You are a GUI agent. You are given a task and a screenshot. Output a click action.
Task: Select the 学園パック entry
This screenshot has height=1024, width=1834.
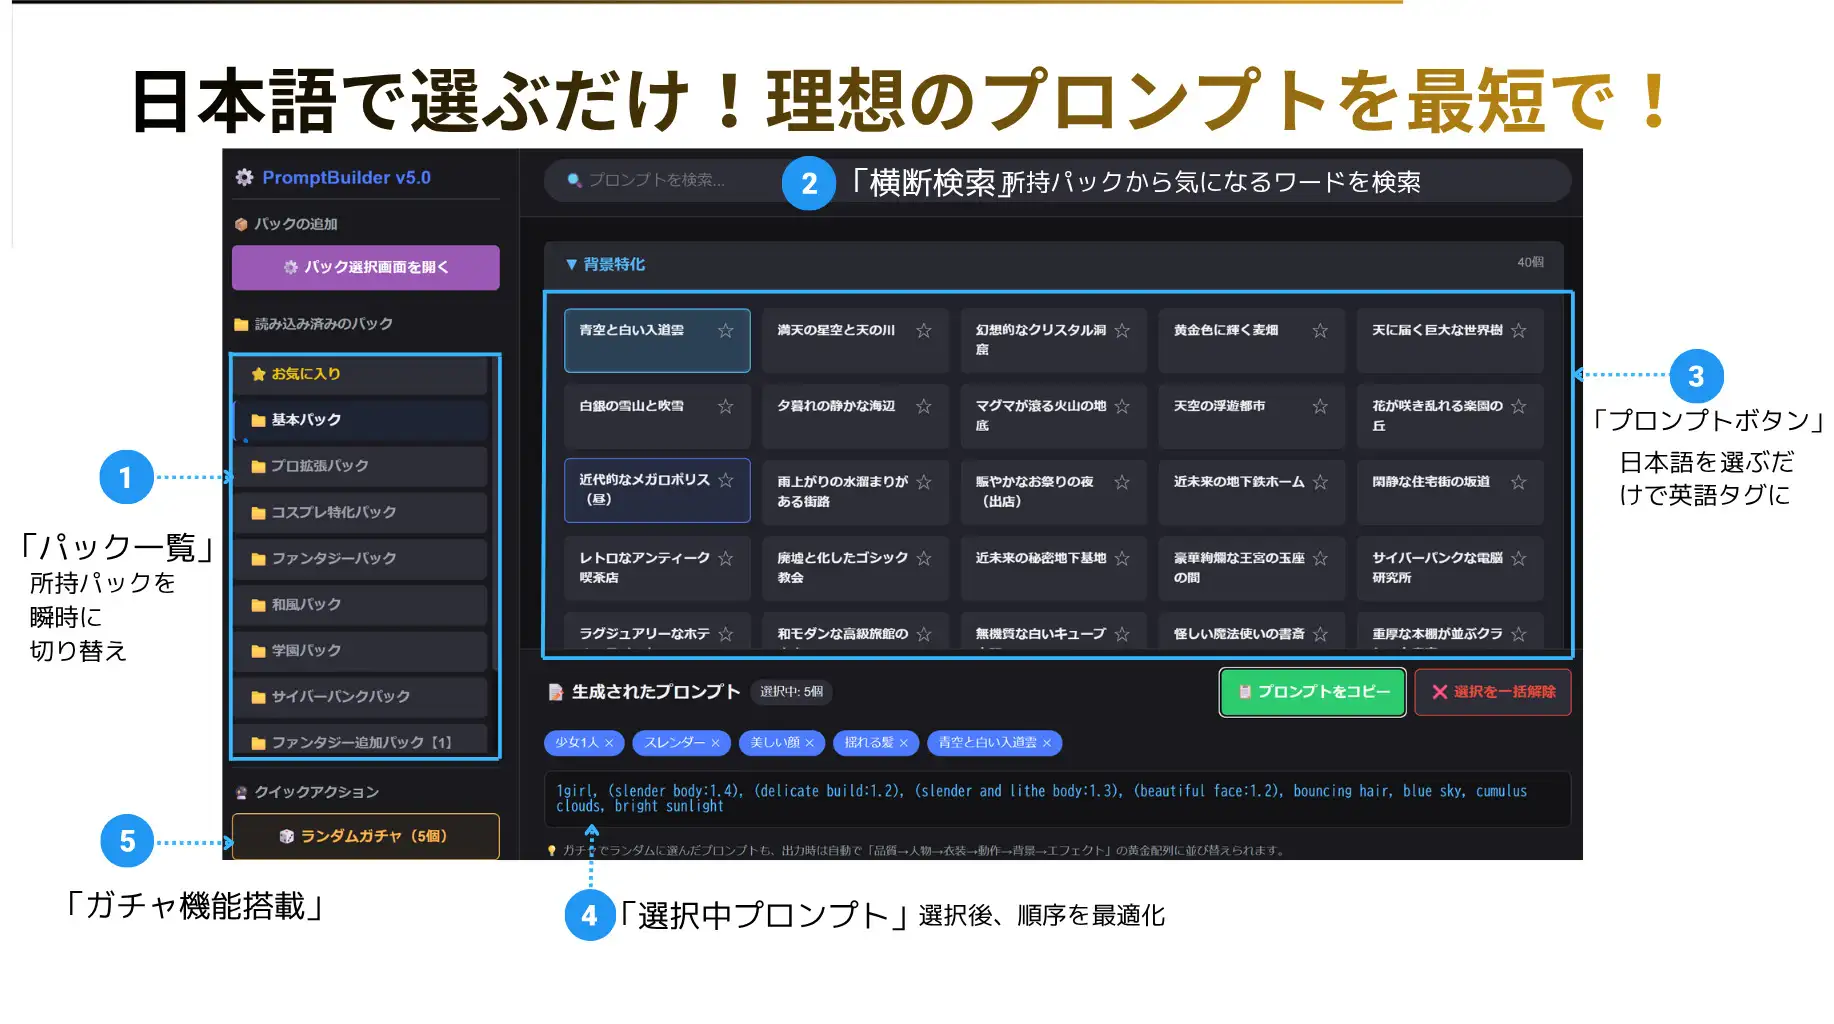click(x=361, y=650)
